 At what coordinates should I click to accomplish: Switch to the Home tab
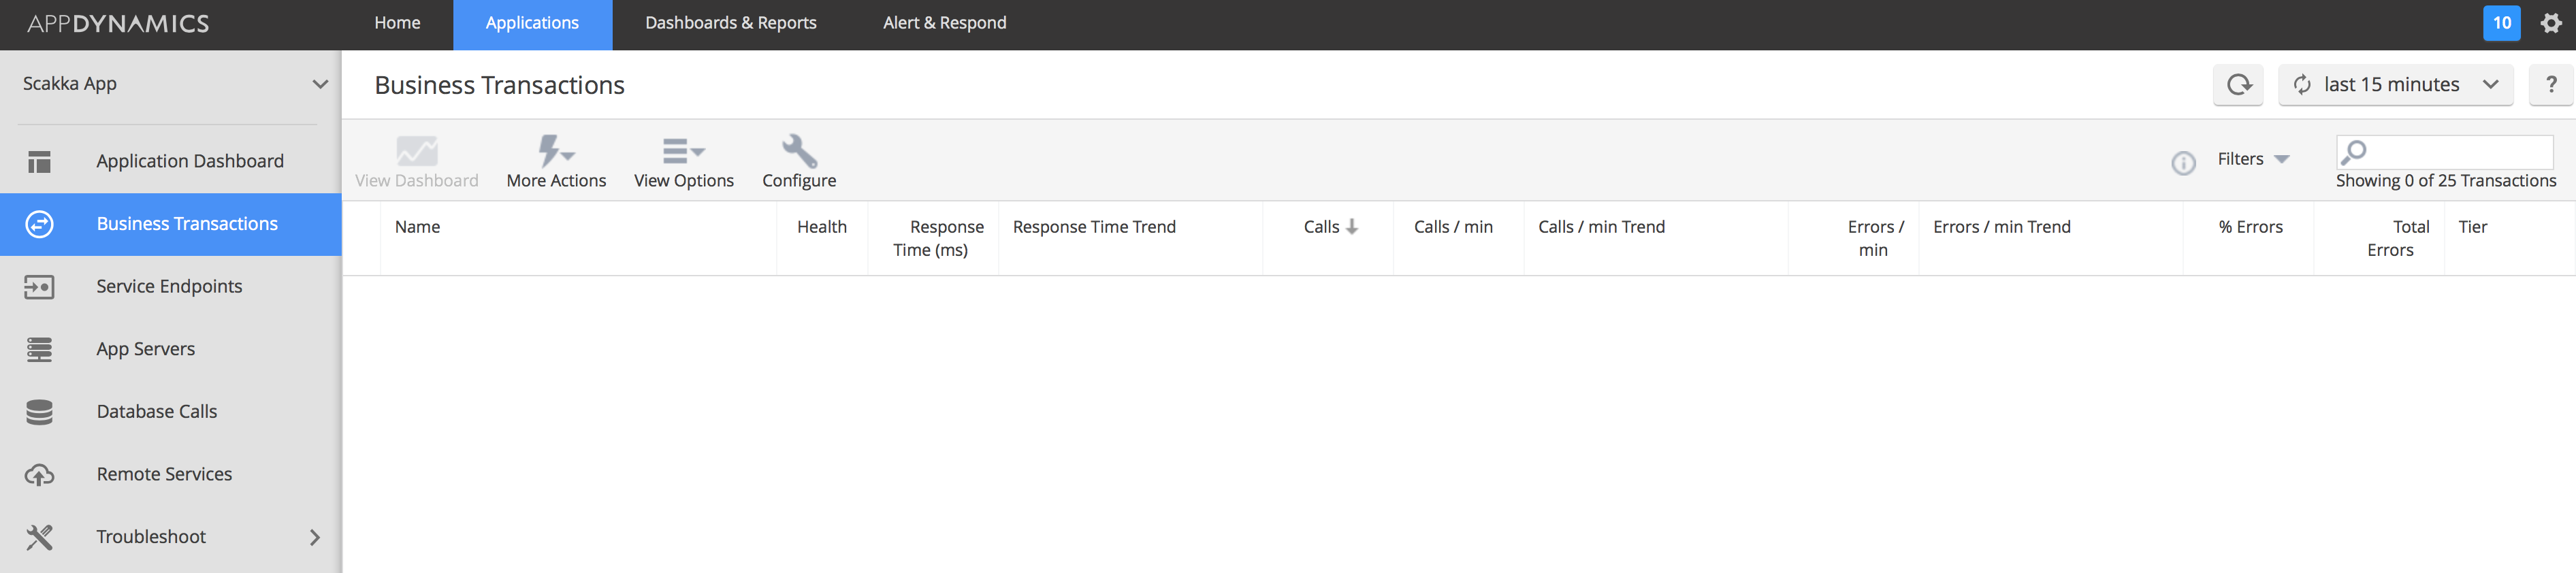[397, 23]
